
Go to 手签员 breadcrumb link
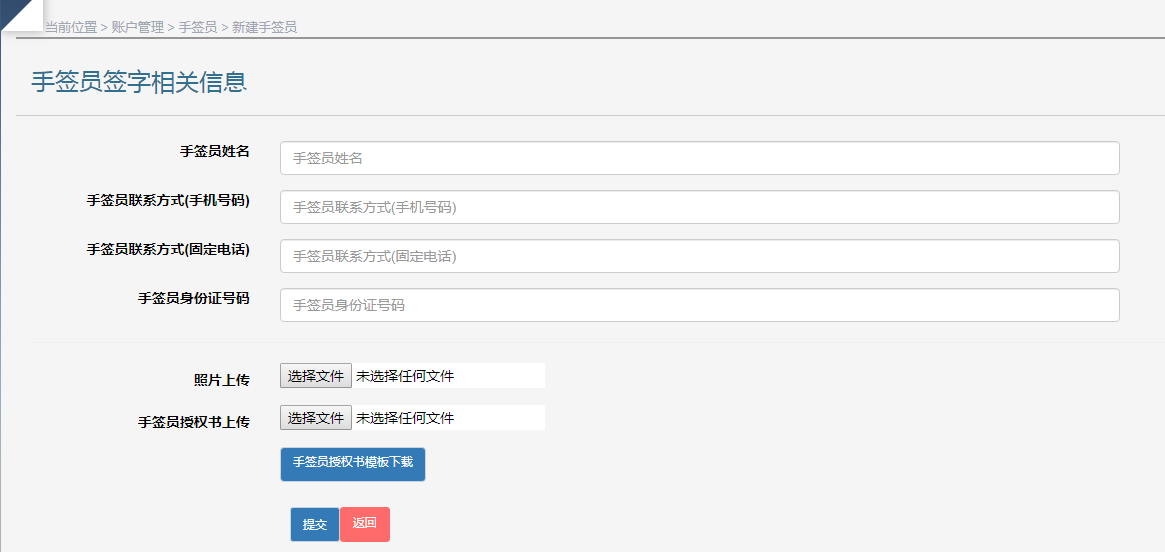198,27
